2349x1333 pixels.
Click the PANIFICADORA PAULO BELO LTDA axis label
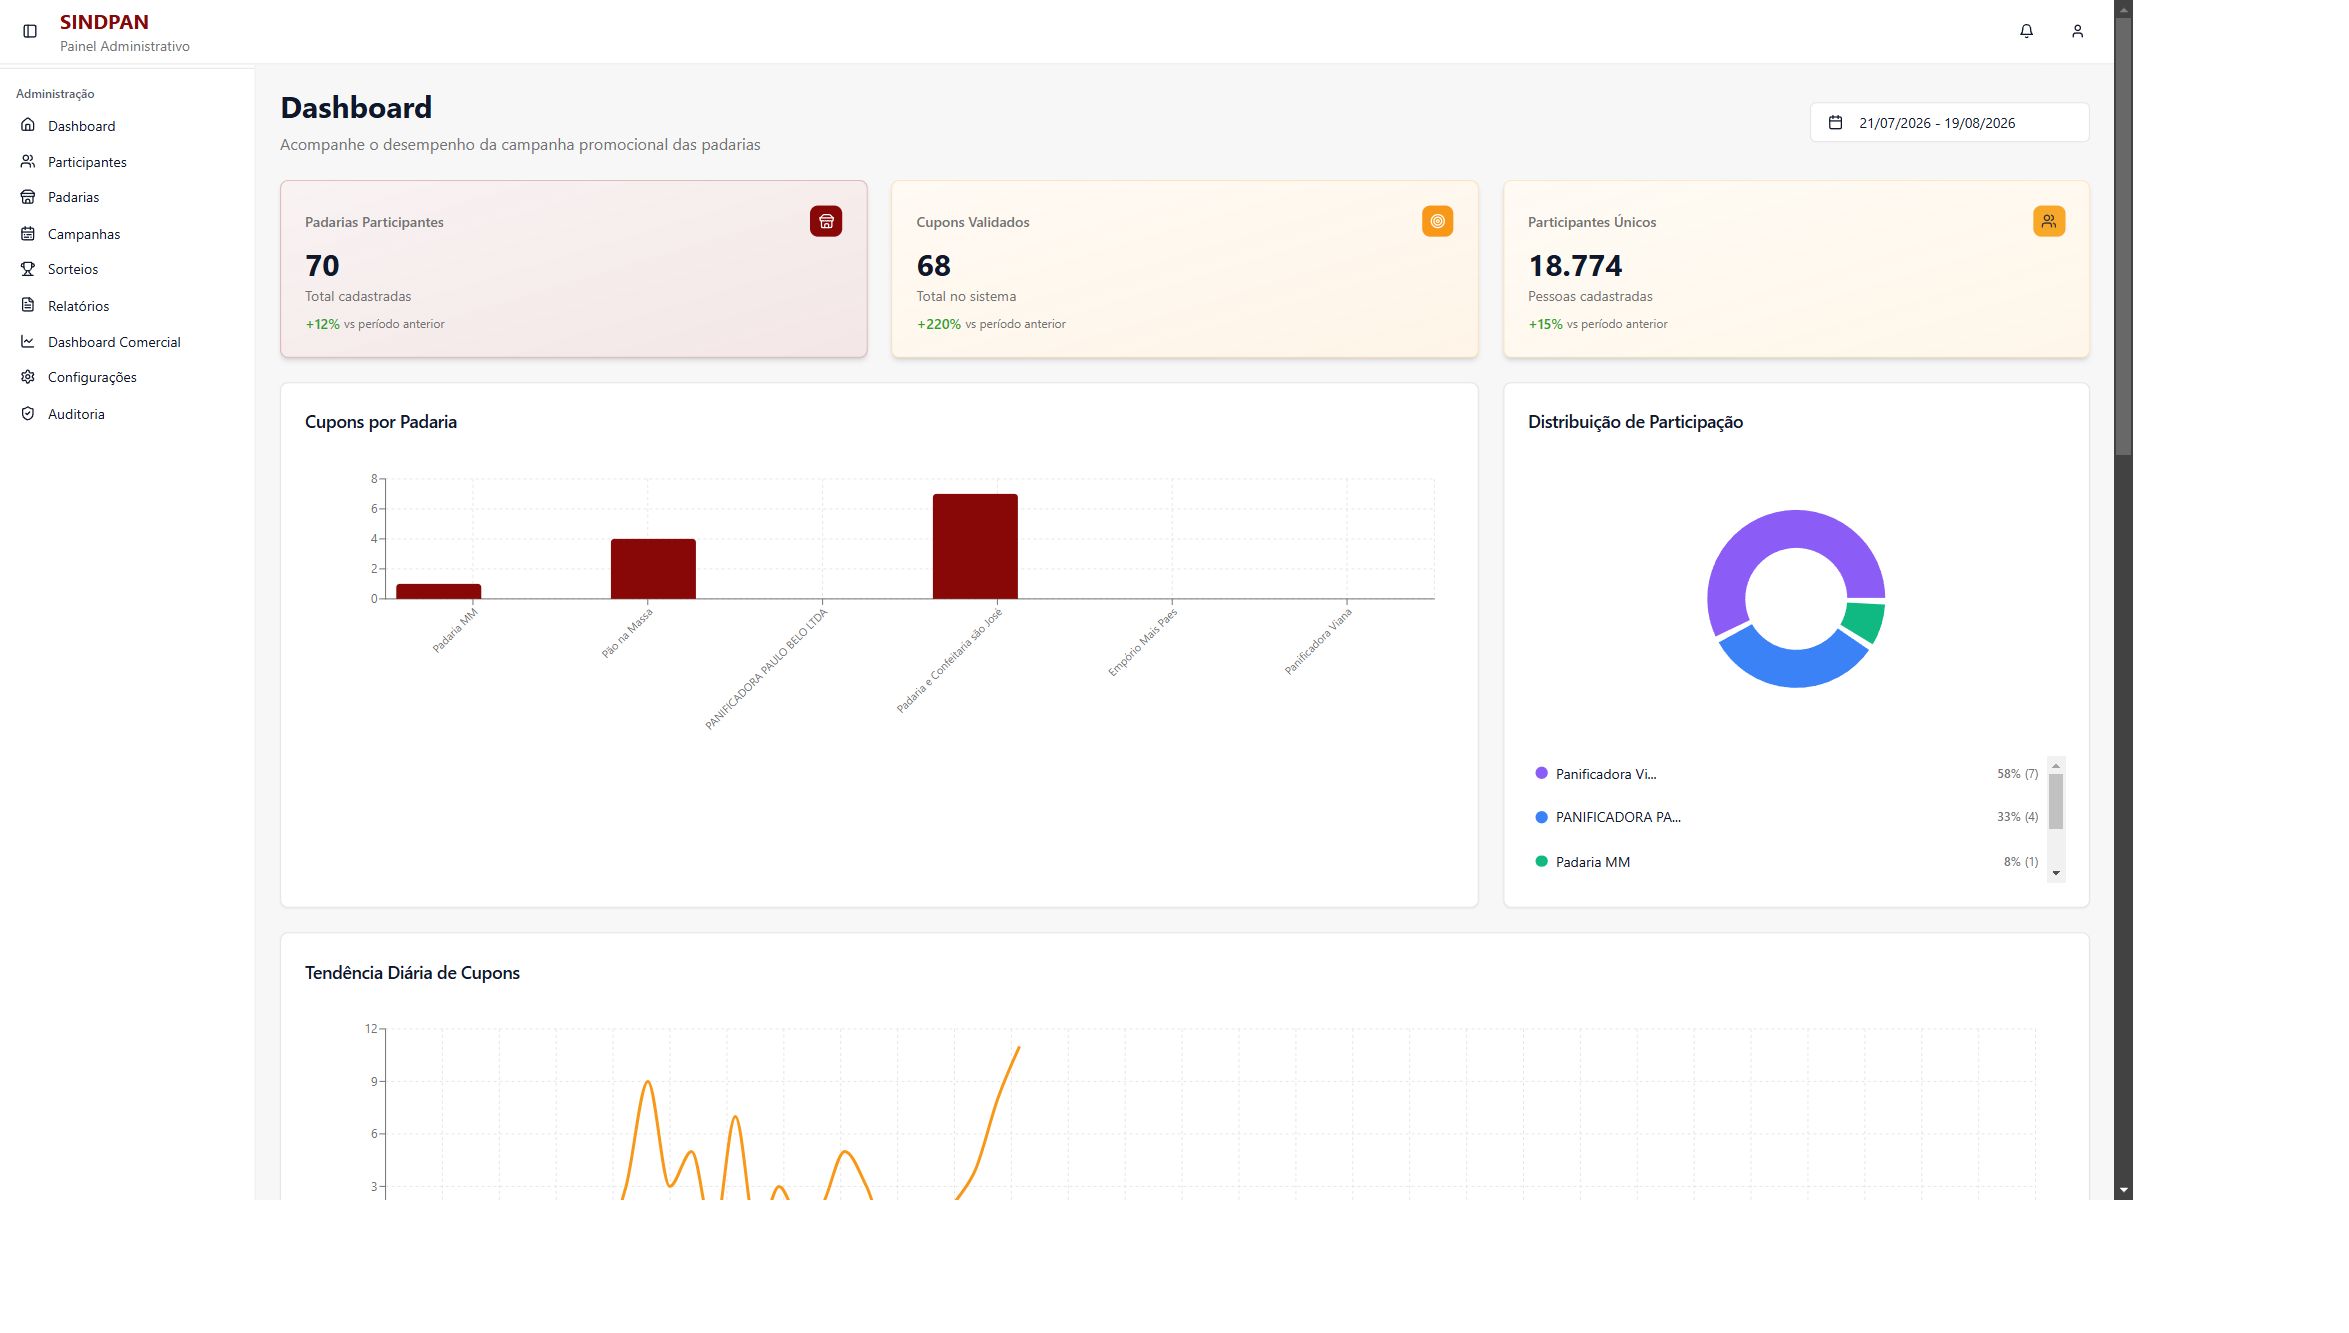click(x=767, y=669)
